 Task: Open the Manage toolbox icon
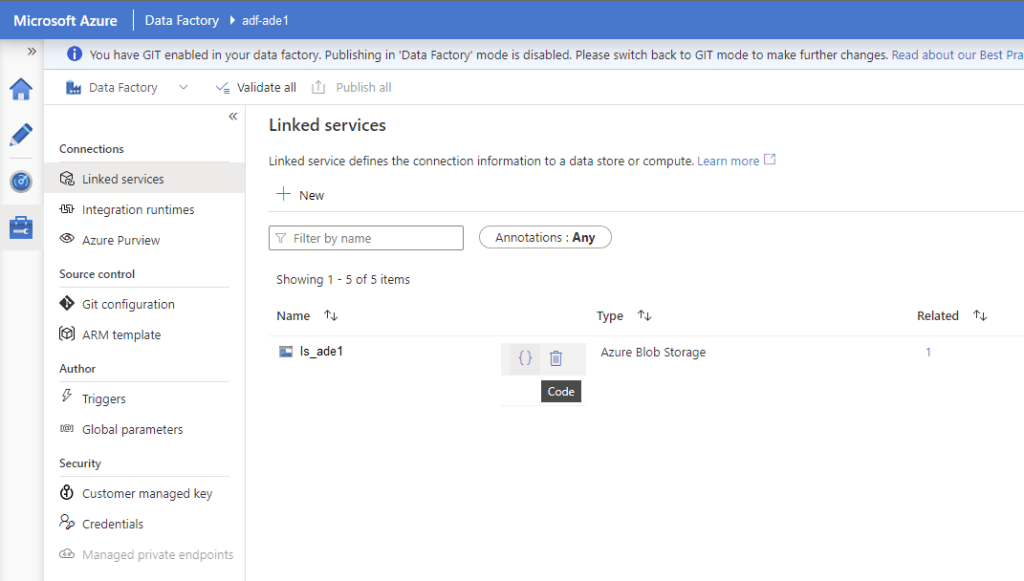tap(21, 228)
